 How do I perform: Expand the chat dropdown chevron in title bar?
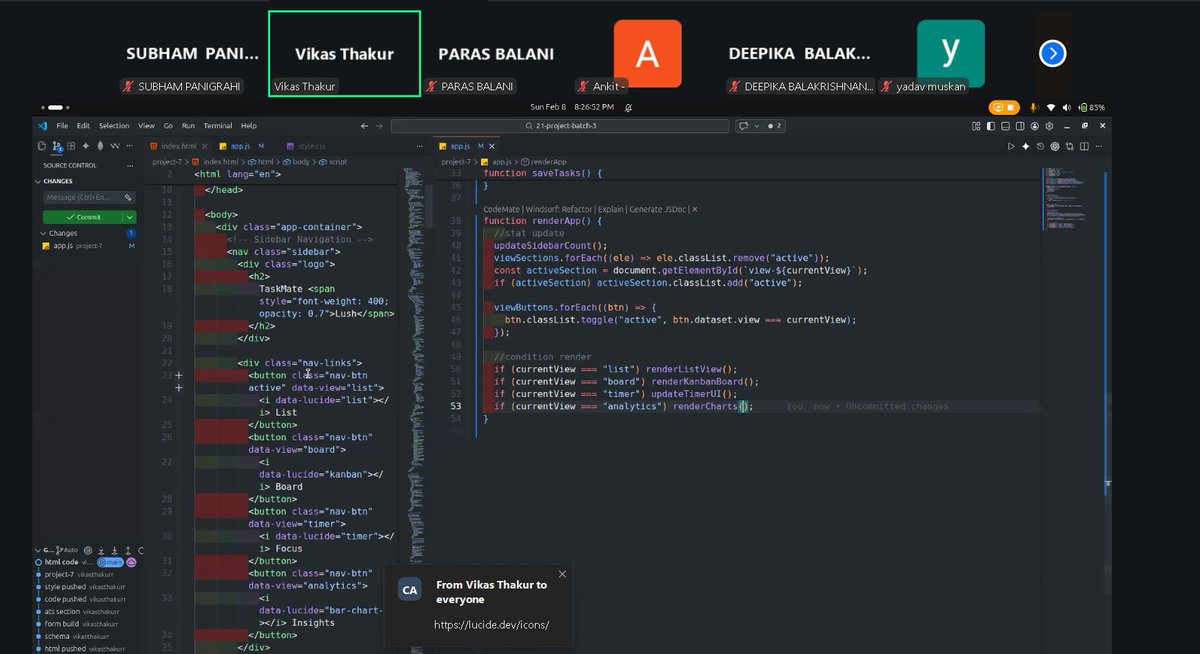pos(757,126)
